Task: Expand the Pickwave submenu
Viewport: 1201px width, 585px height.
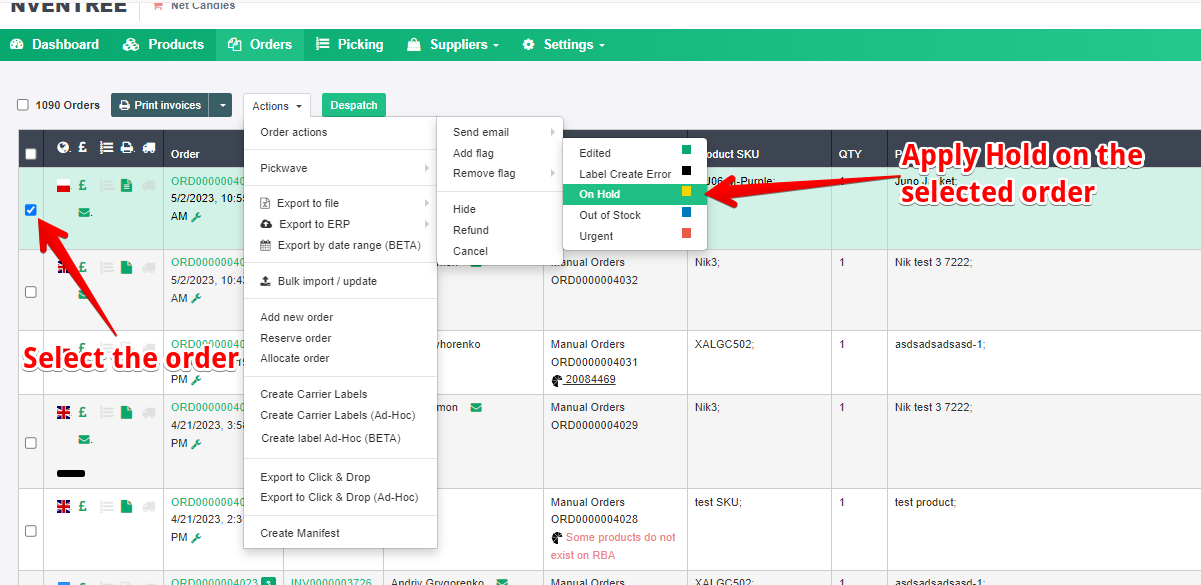Action: click(x=340, y=168)
